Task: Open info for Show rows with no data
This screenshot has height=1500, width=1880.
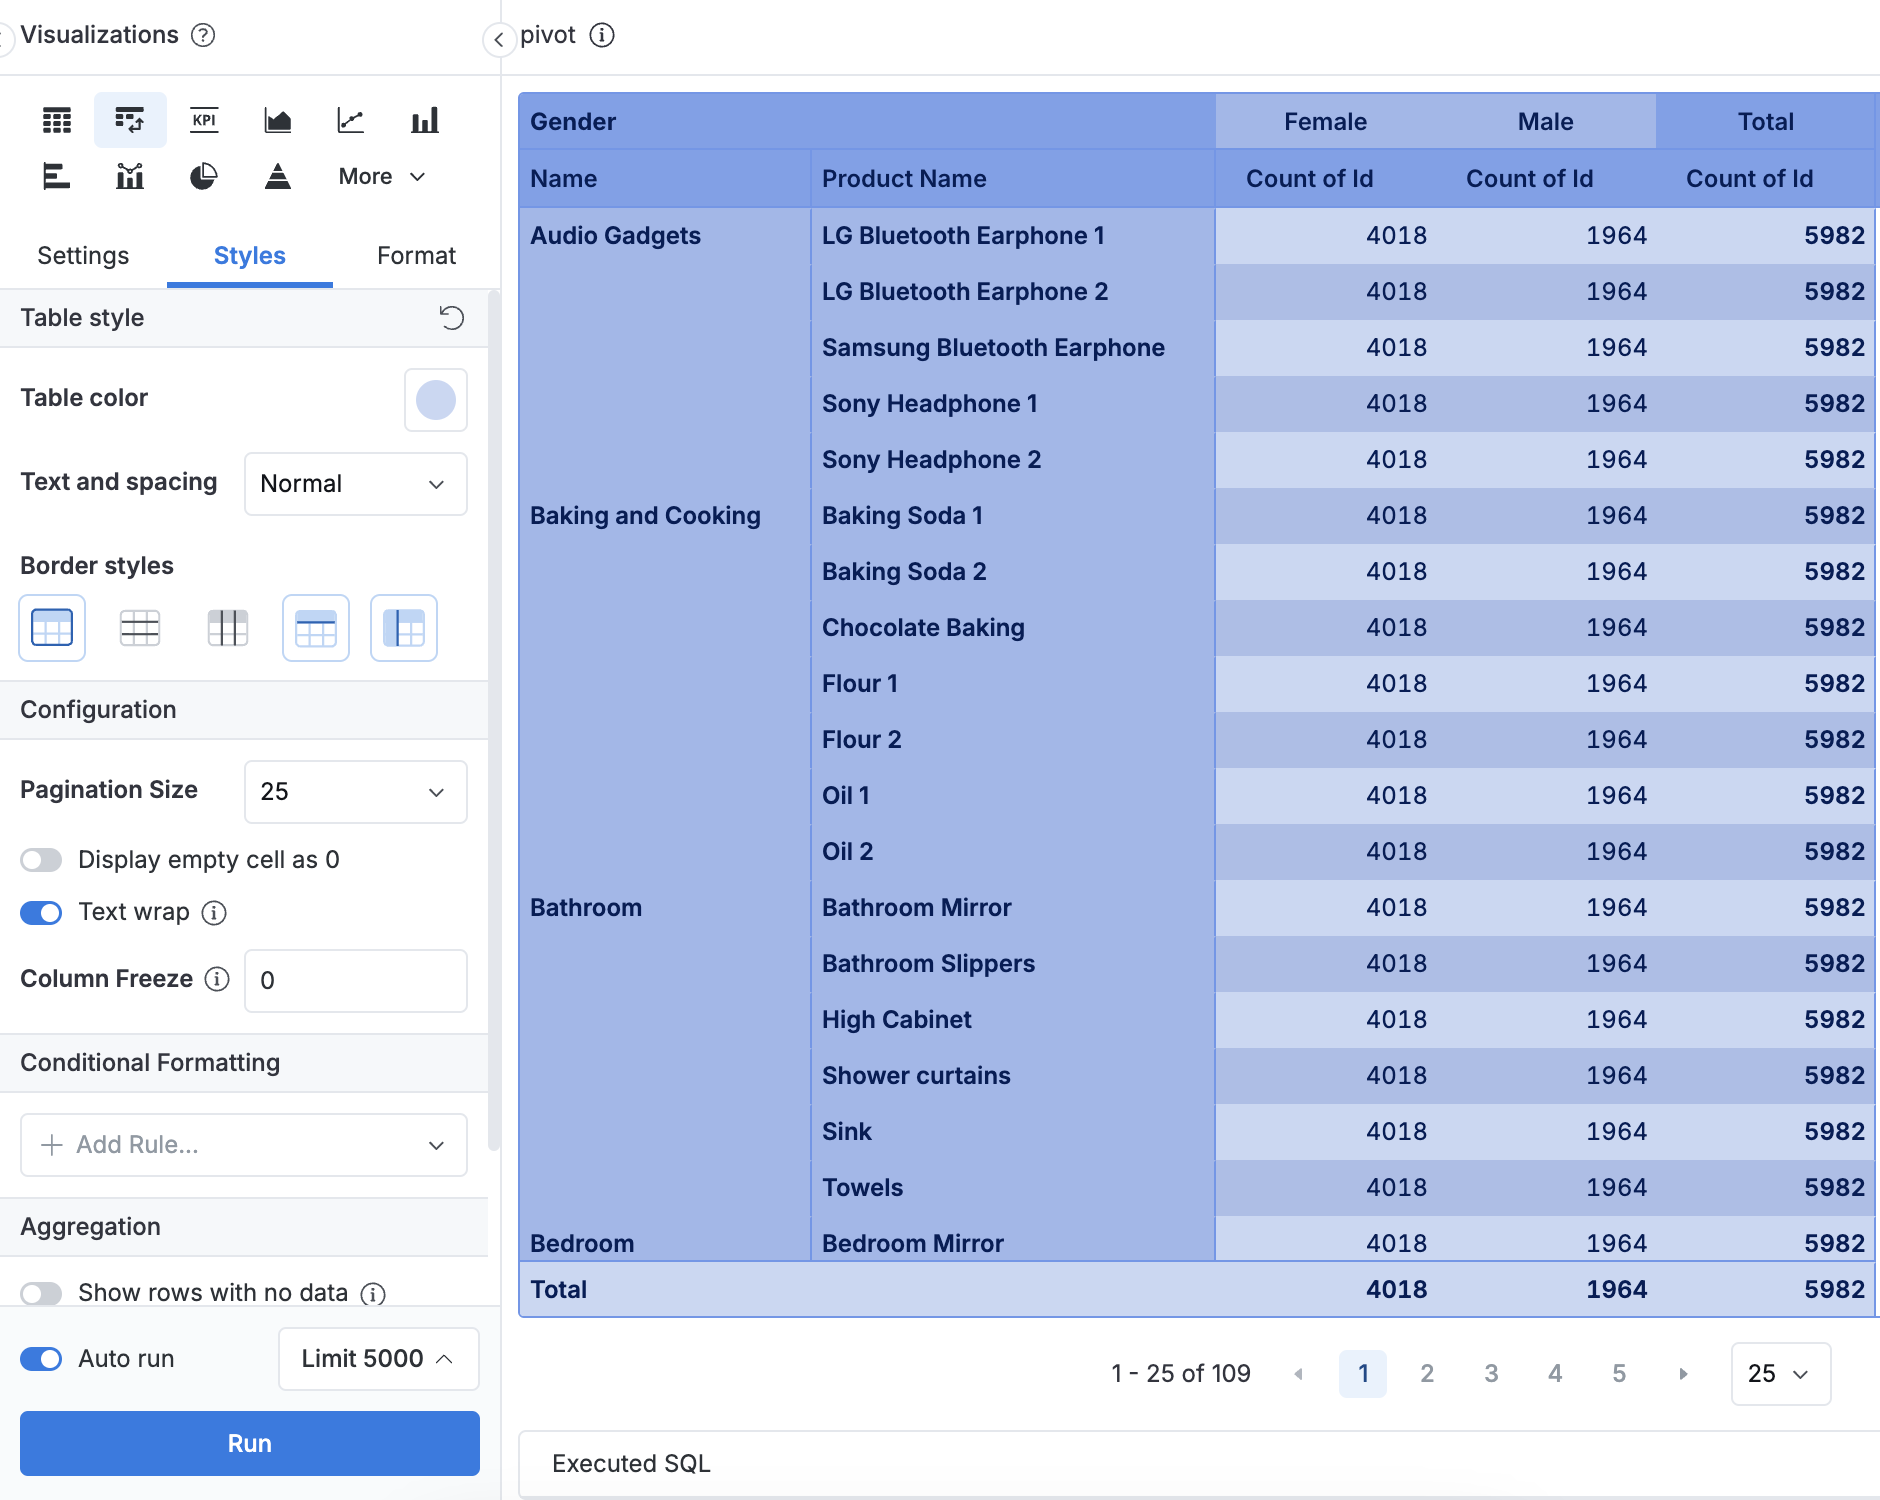Action: click(373, 1294)
